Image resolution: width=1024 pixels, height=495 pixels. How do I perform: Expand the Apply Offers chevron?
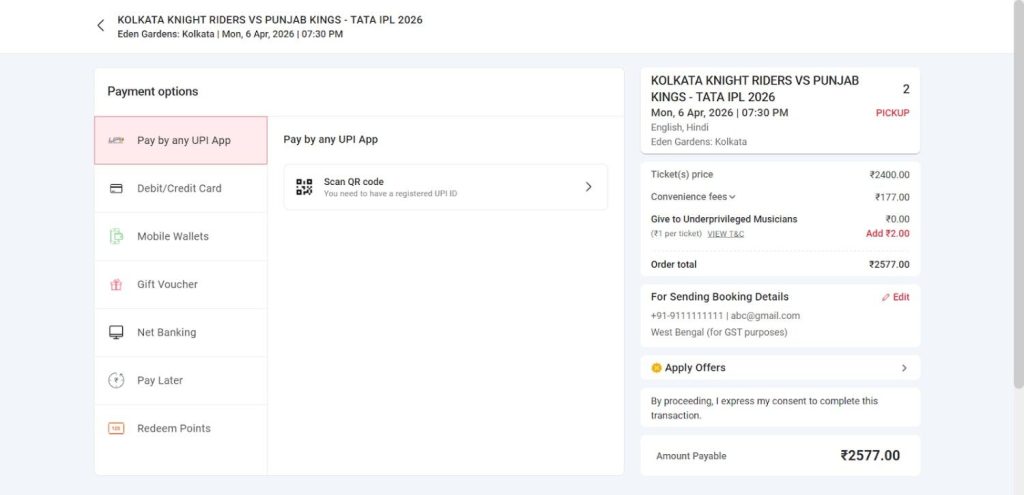904,368
